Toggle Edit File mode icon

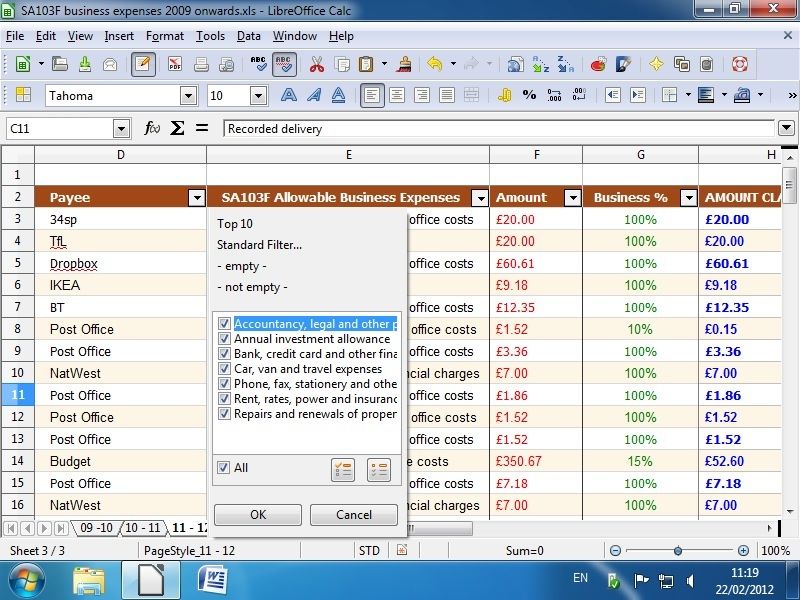click(143, 64)
